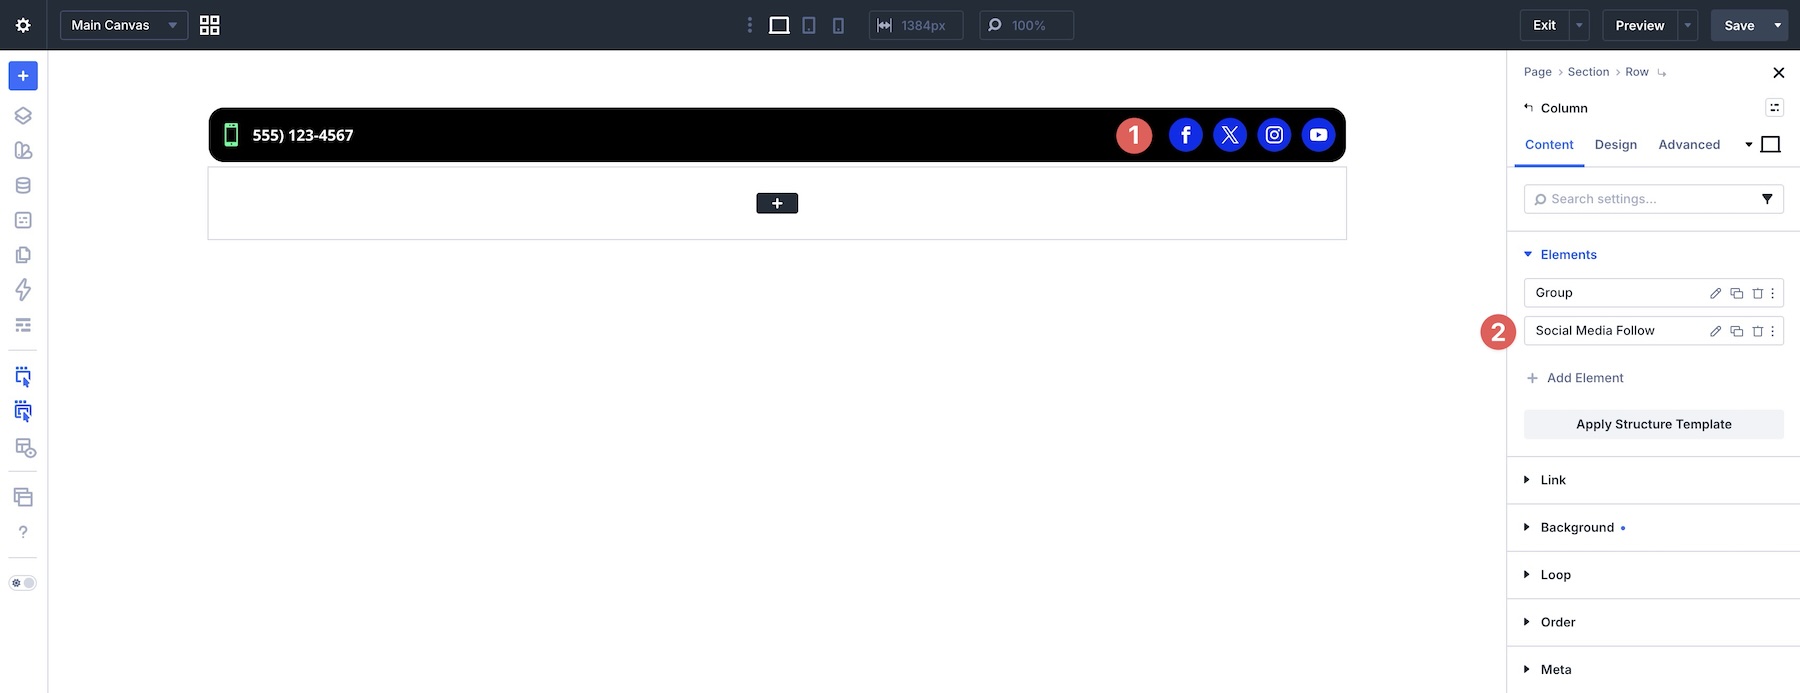Switch to the Design tab
Viewport: 1800px width, 693px height.
click(x=1616, y=145)
